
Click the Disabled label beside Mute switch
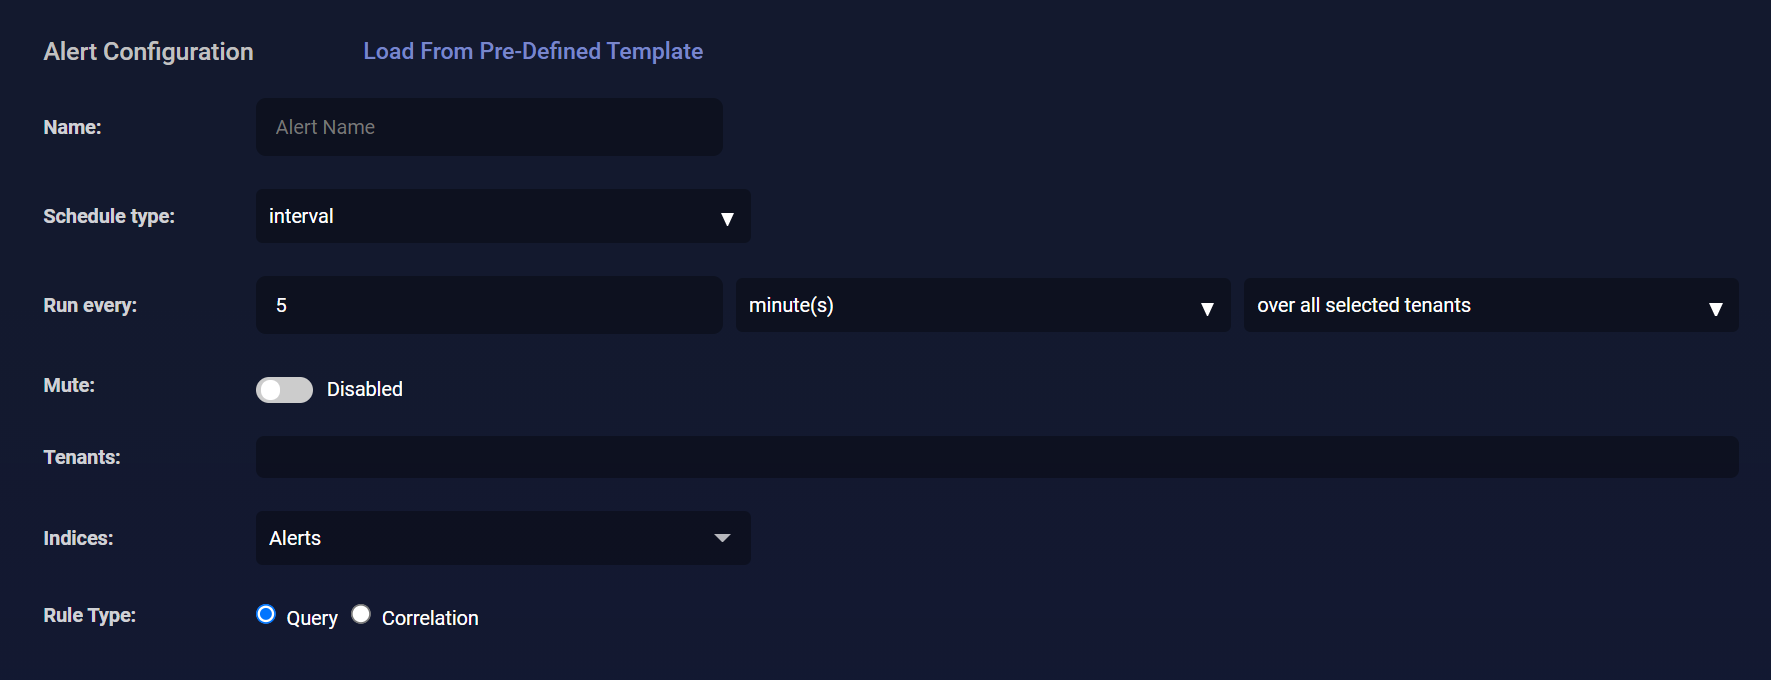click(364, 389)
